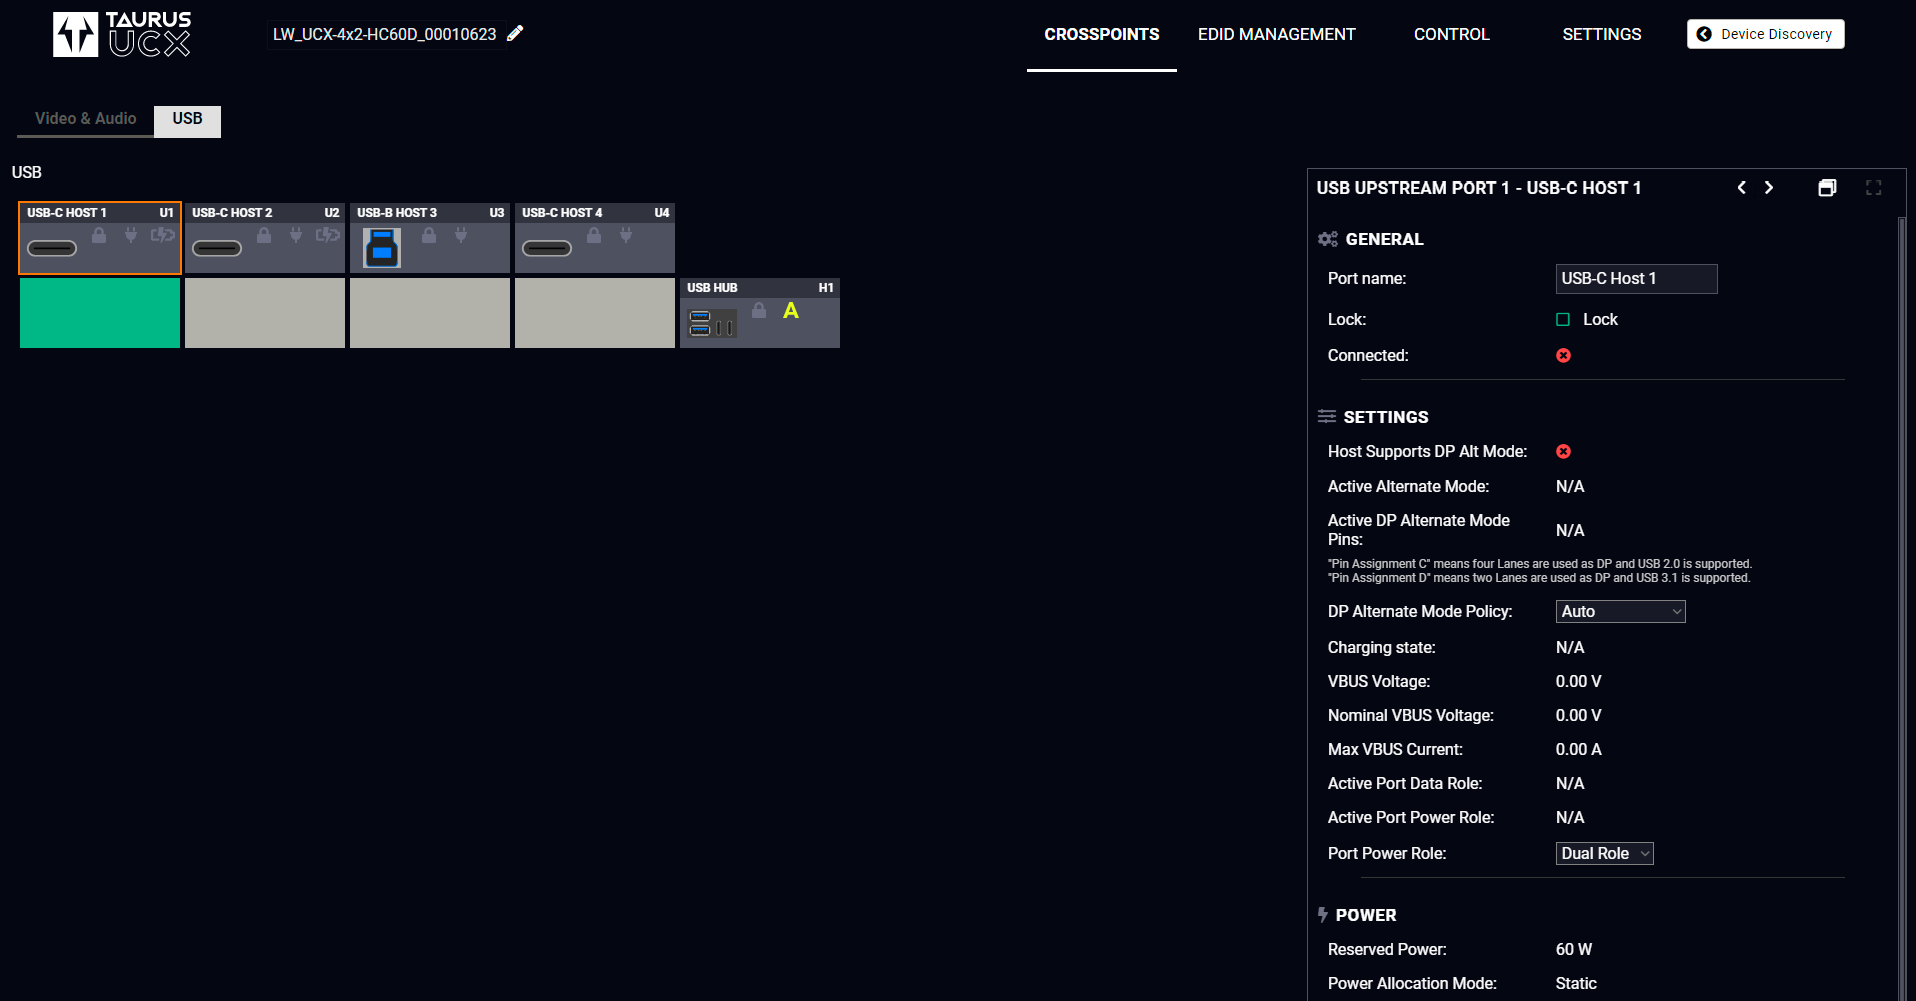Click the plug icon on USB-C Host 1

(131, 235)
